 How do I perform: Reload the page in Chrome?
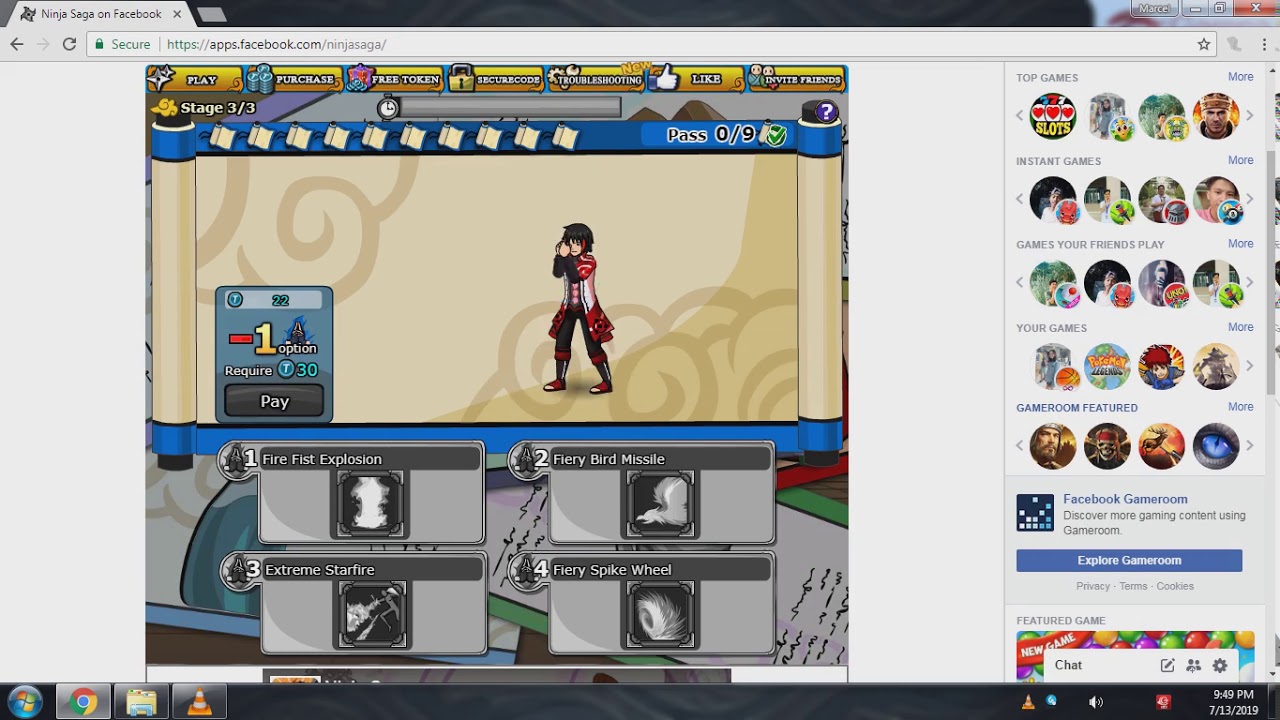coord(69,44)
